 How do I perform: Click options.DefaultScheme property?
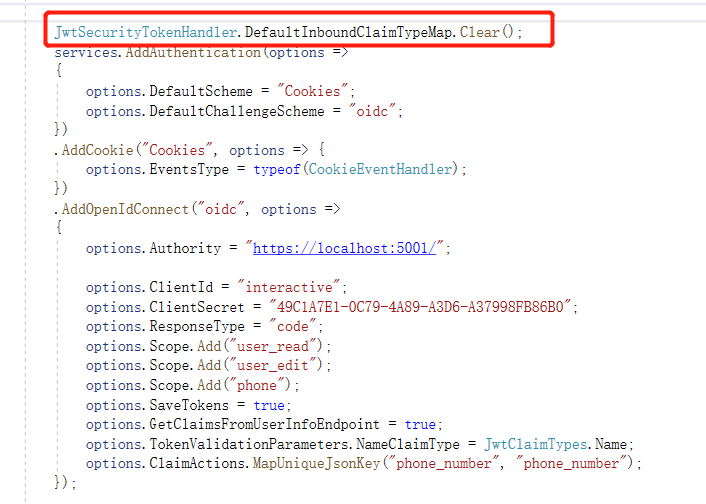pos(169,91)
